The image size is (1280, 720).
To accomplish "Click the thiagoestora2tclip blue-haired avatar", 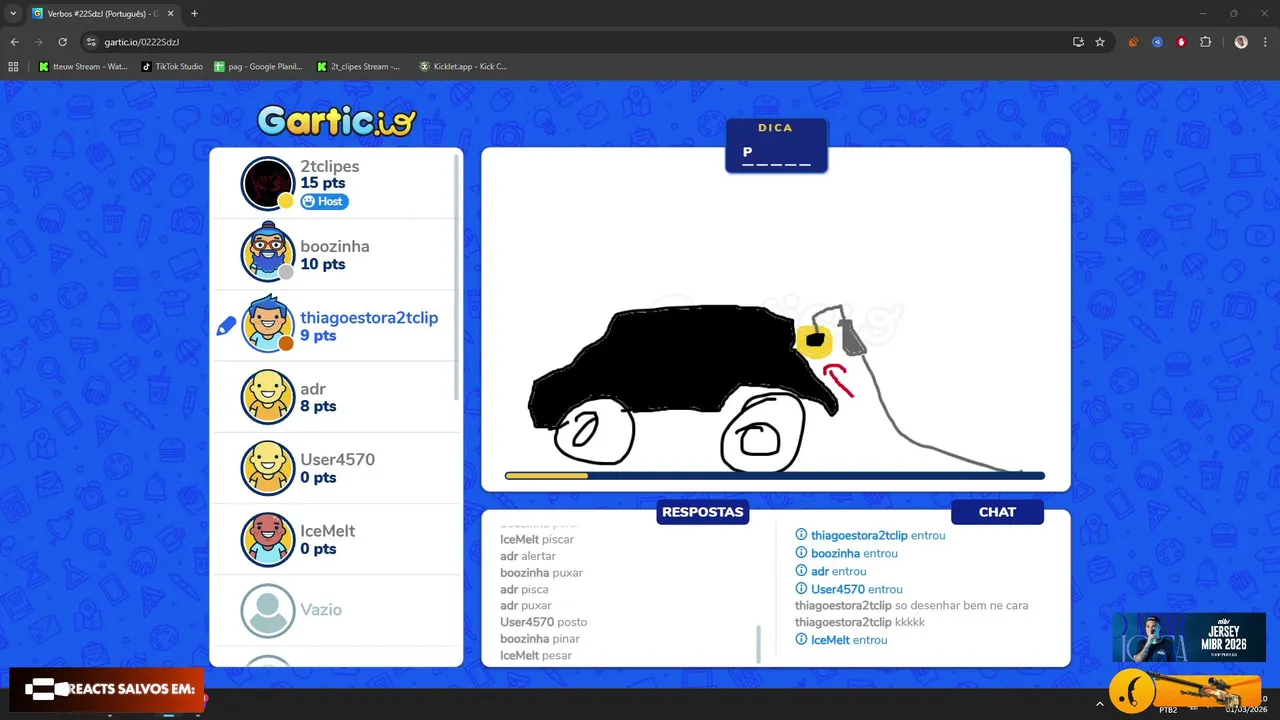I will pos(268,325).
